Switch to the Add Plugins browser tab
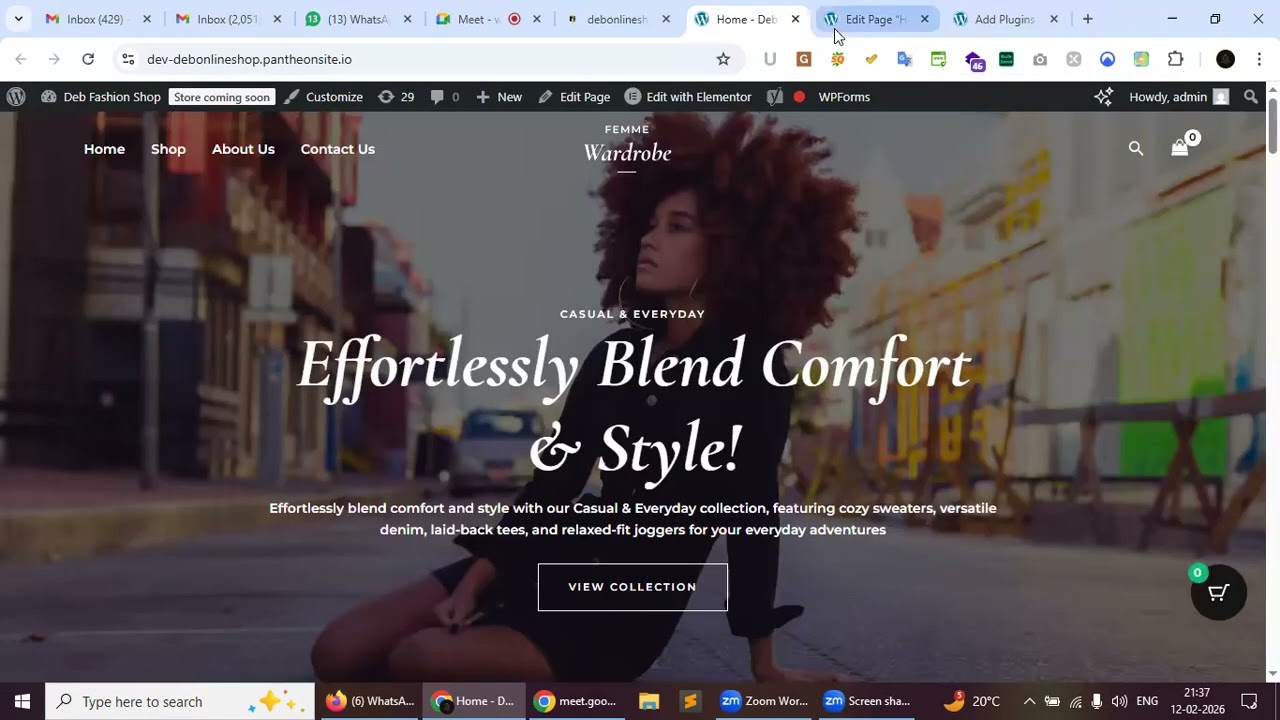 [1003, 19]
